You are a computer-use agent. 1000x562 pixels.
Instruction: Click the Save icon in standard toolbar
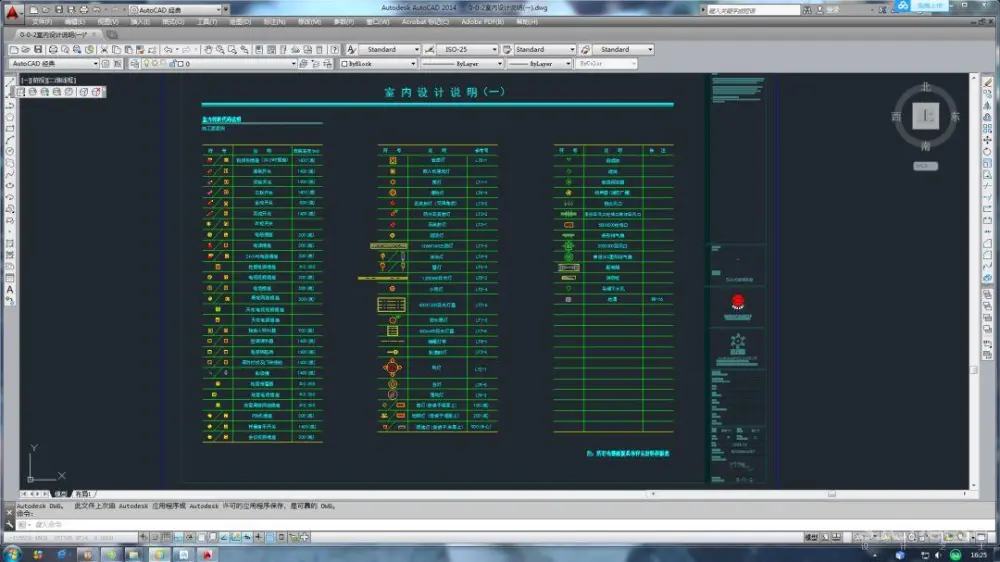click(x=38, y=49)
